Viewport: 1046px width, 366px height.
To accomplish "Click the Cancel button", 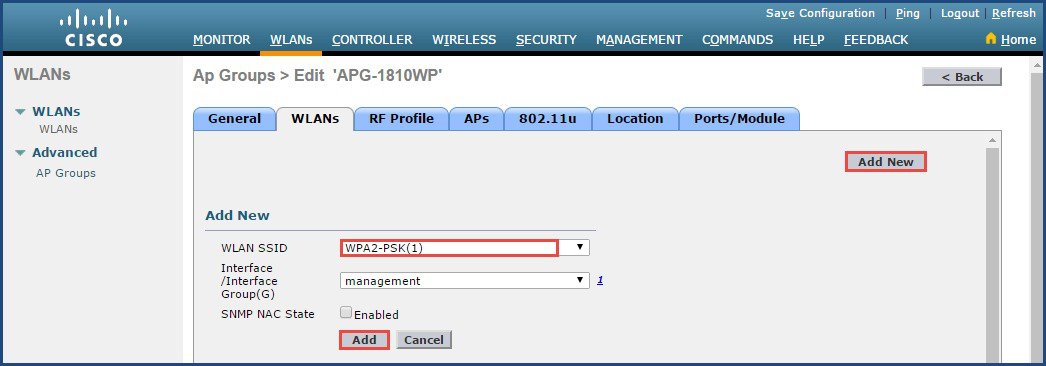I will coord(424,339).
